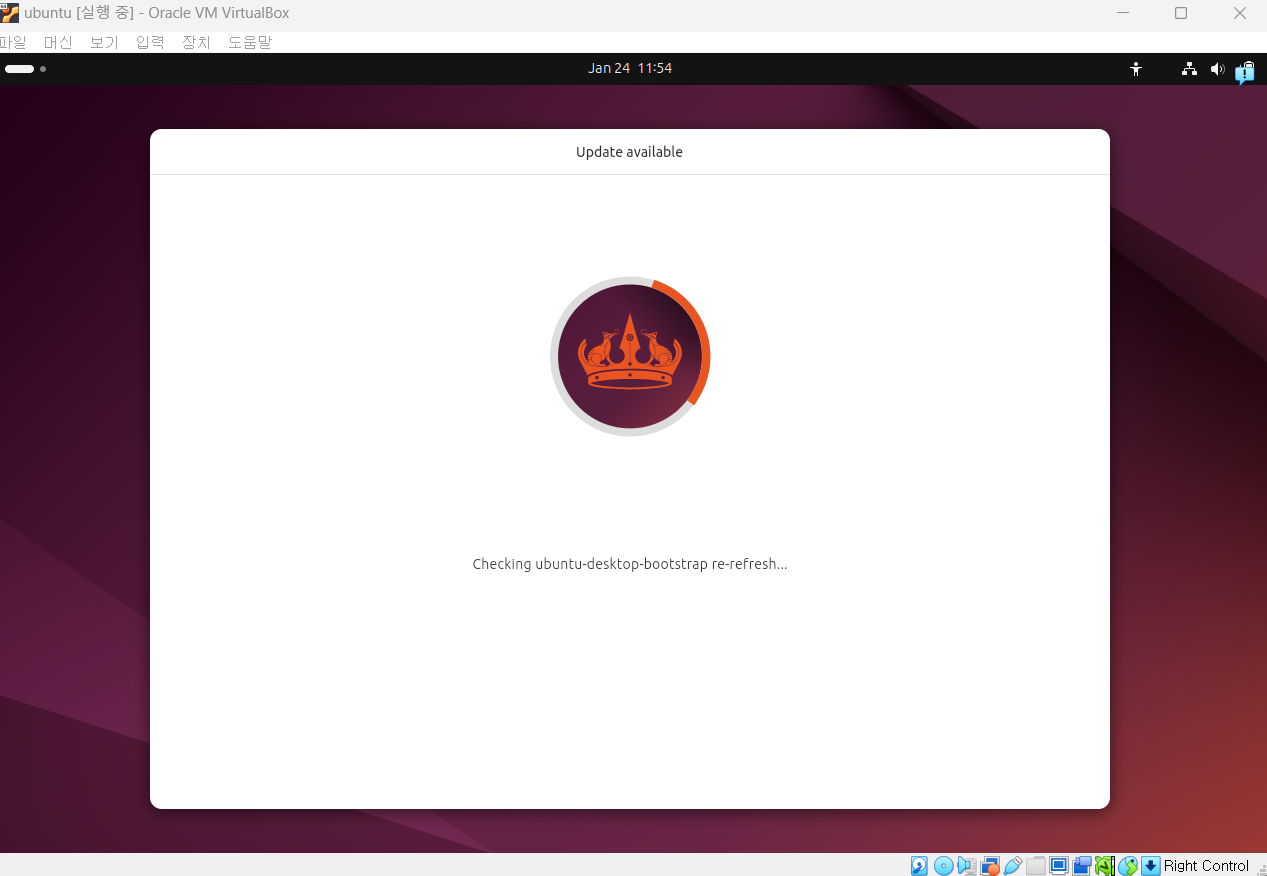The height and width of the screenshot is (876, 1267).
Task: Open the 보기 menu
Action: [104, 42]
